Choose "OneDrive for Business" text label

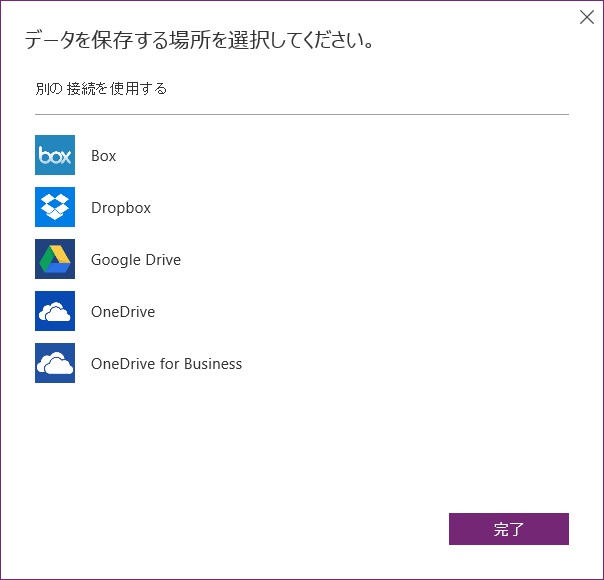(x=166, y=364)
